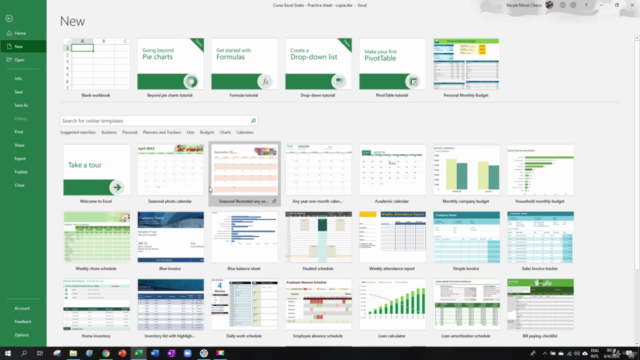The width and height of the screenshot is (640, 360).
Task: Open the Bill paying checklist template
Action: (x=540, y=309)
